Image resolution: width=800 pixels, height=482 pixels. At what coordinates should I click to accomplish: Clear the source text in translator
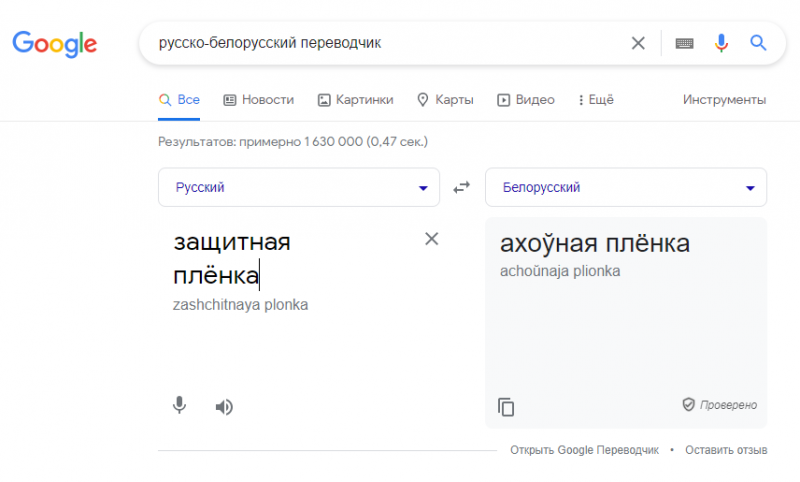click(x=432, y=239)
